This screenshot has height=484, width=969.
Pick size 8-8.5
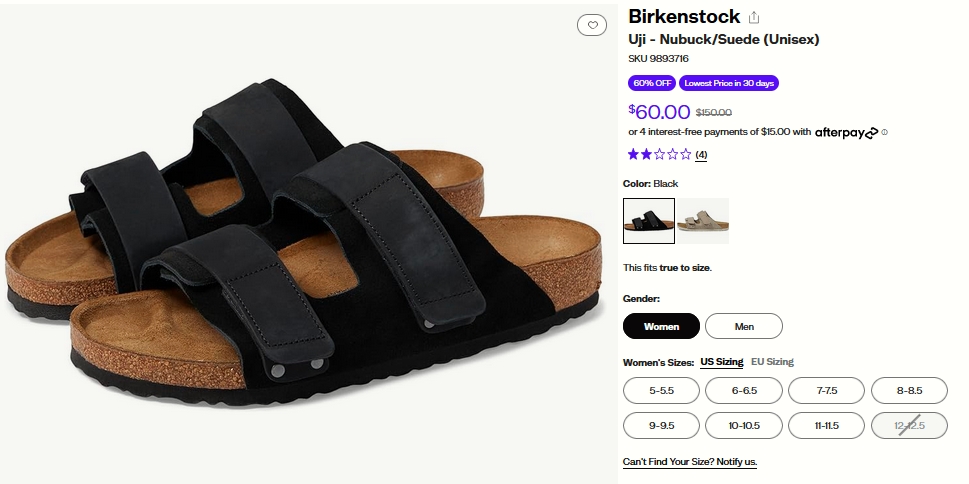pyautogui.click(x=909, y=391)
